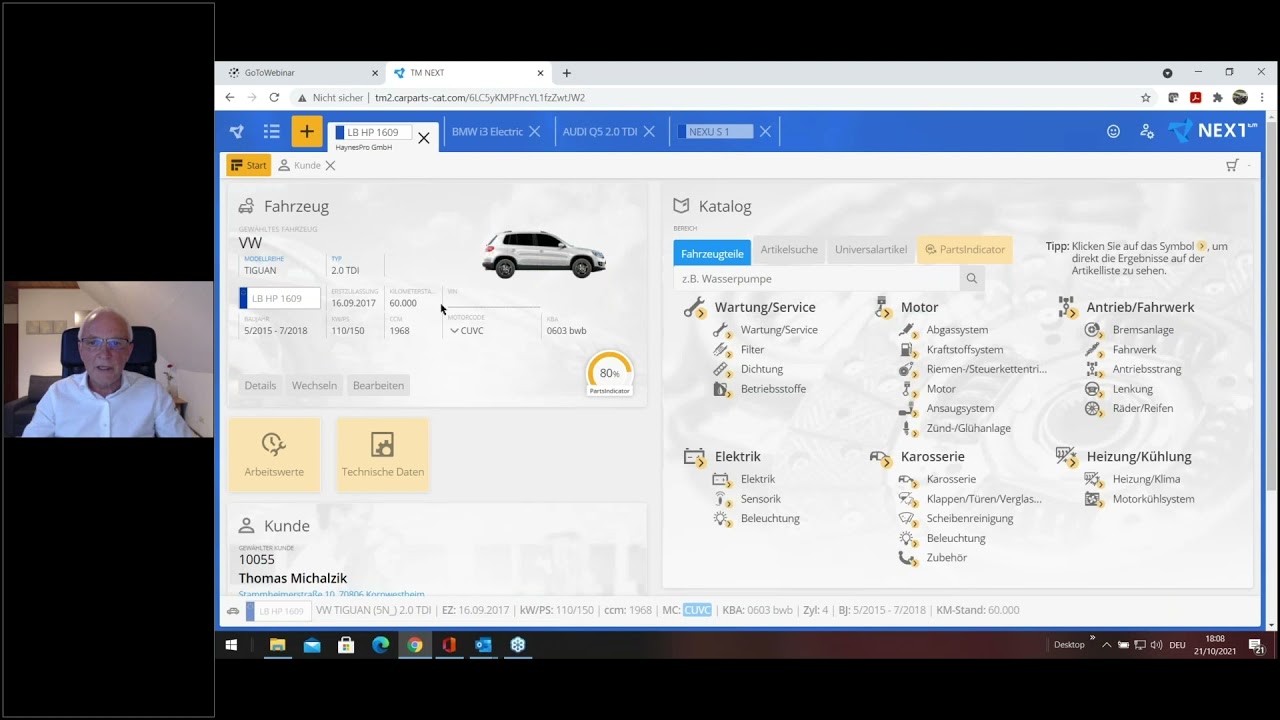1280x720 pixels.
Task: Close the LB HP 1609 tab
Action: [424, 138]
